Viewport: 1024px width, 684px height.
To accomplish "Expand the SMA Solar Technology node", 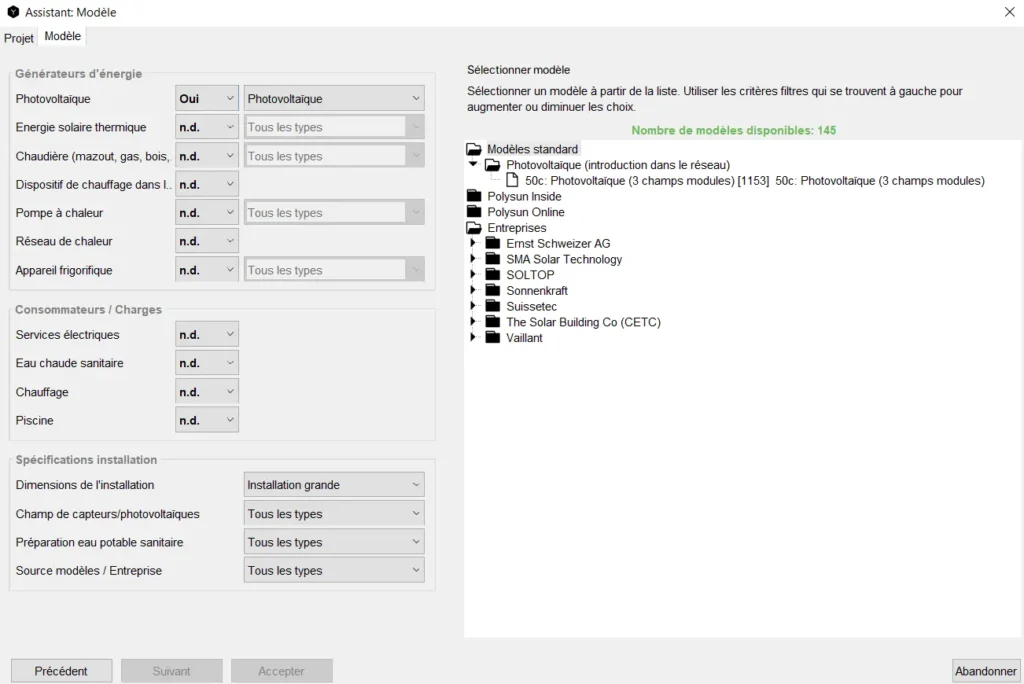I will point(473,259).
